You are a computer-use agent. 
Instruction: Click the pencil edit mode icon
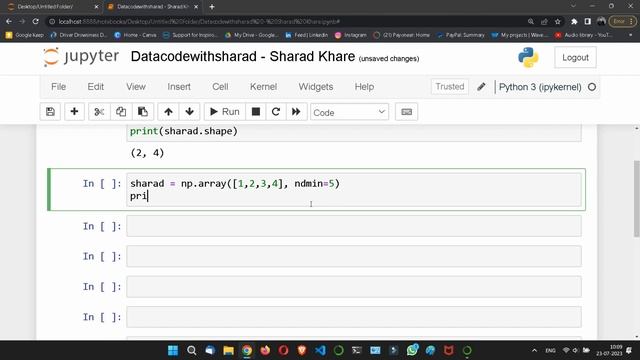click(481, 87)
